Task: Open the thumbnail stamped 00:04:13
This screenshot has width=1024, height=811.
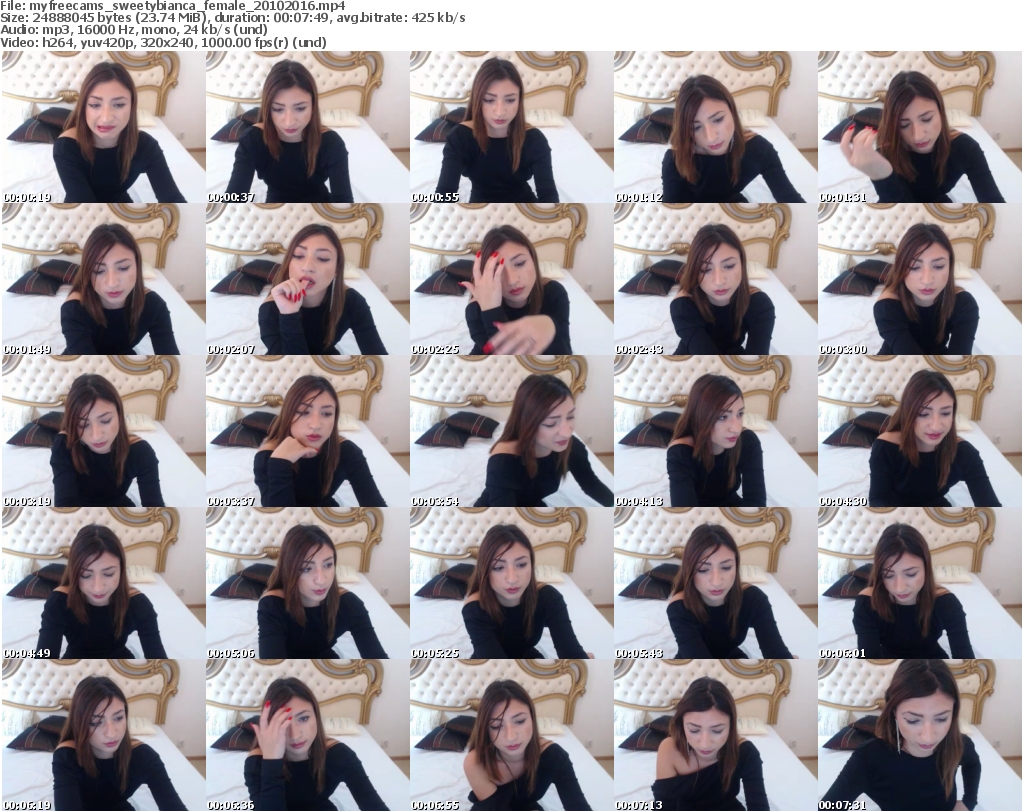Action: pyautogui.click(x=715, y=431)
